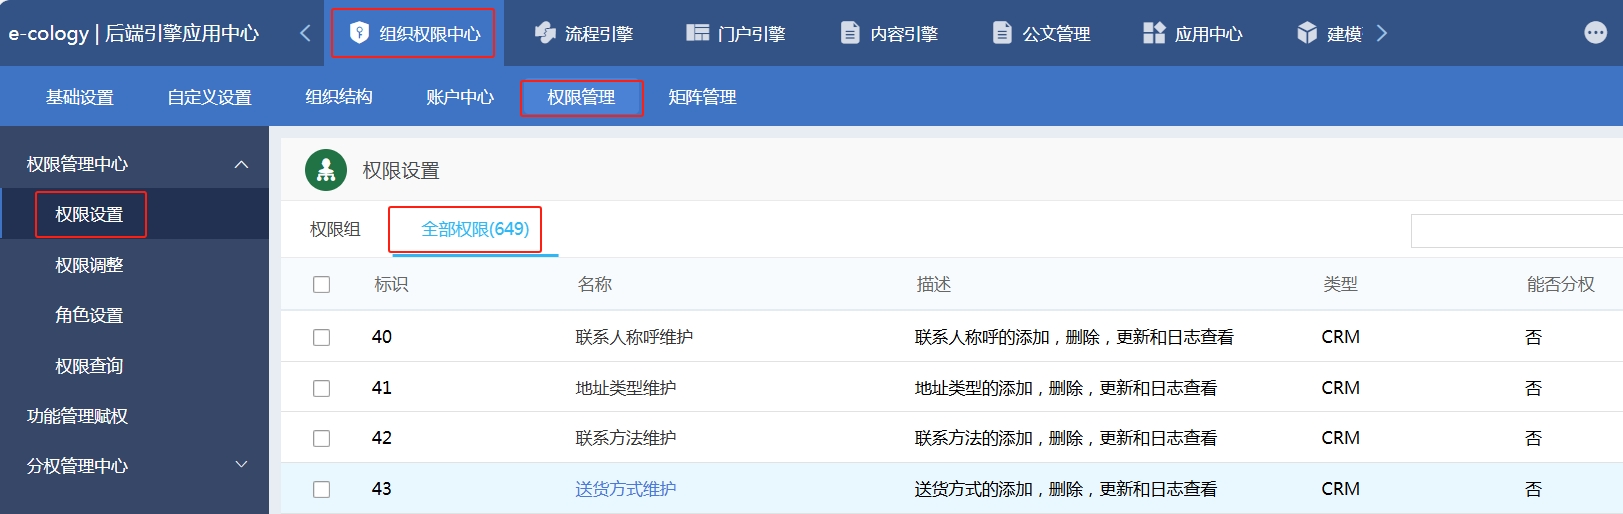Check the checkbox for row 40

tap(321, 337)
